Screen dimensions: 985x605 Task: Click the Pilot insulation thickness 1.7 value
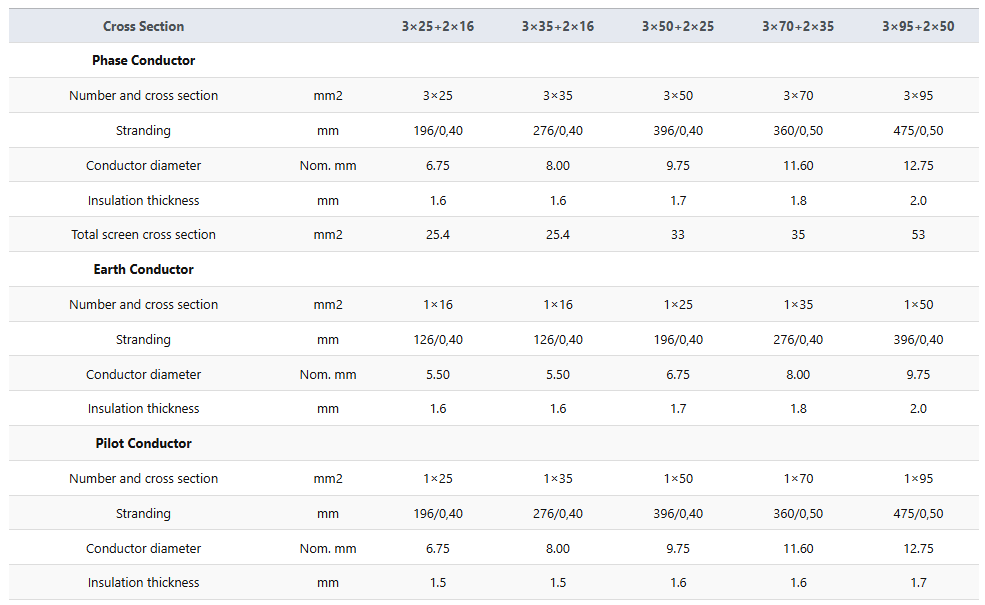[918, 583]
